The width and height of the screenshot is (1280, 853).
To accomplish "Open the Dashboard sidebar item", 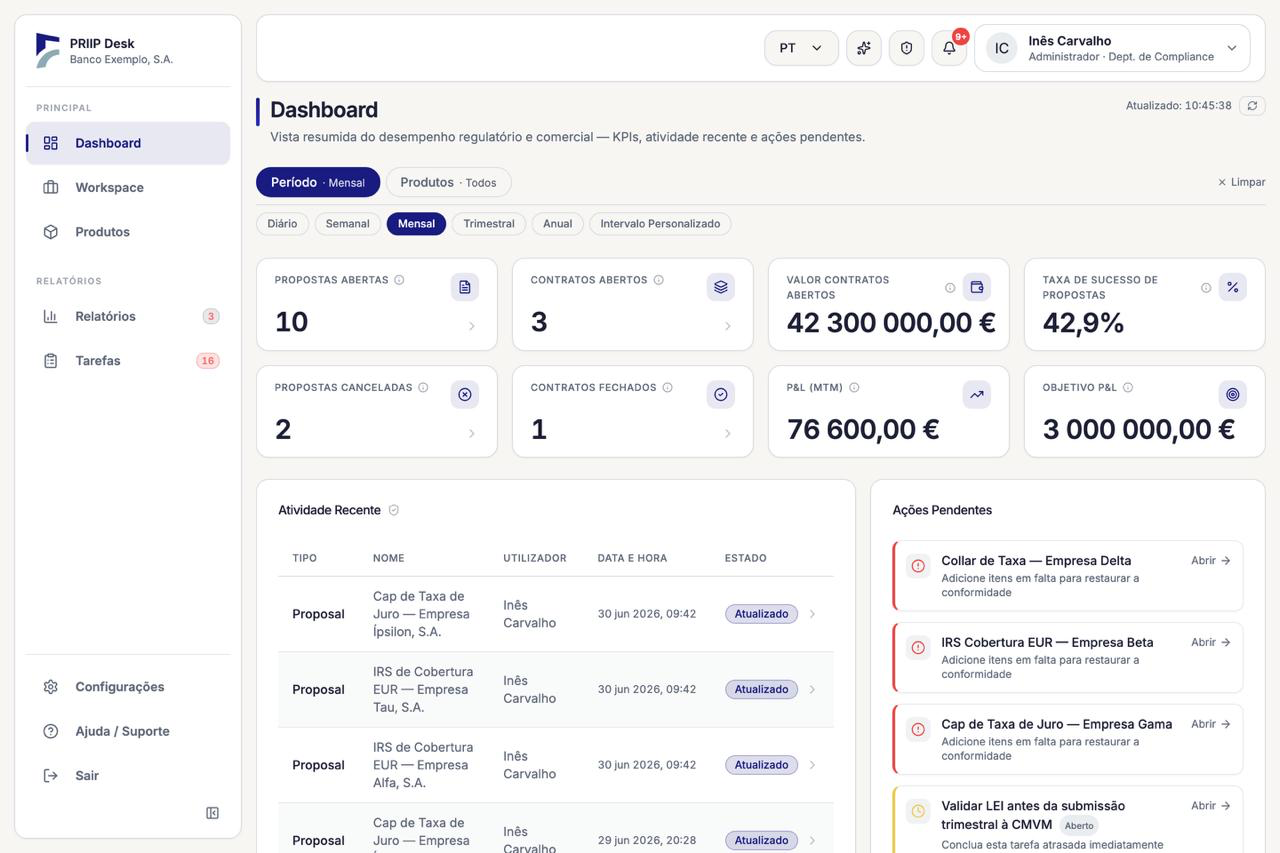I will [128, 143].
